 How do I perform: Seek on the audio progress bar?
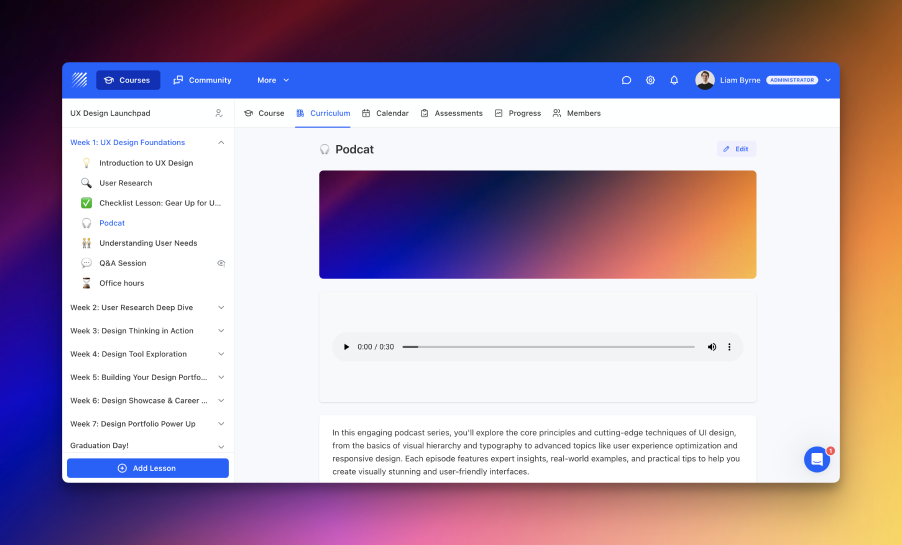(548, 347)
